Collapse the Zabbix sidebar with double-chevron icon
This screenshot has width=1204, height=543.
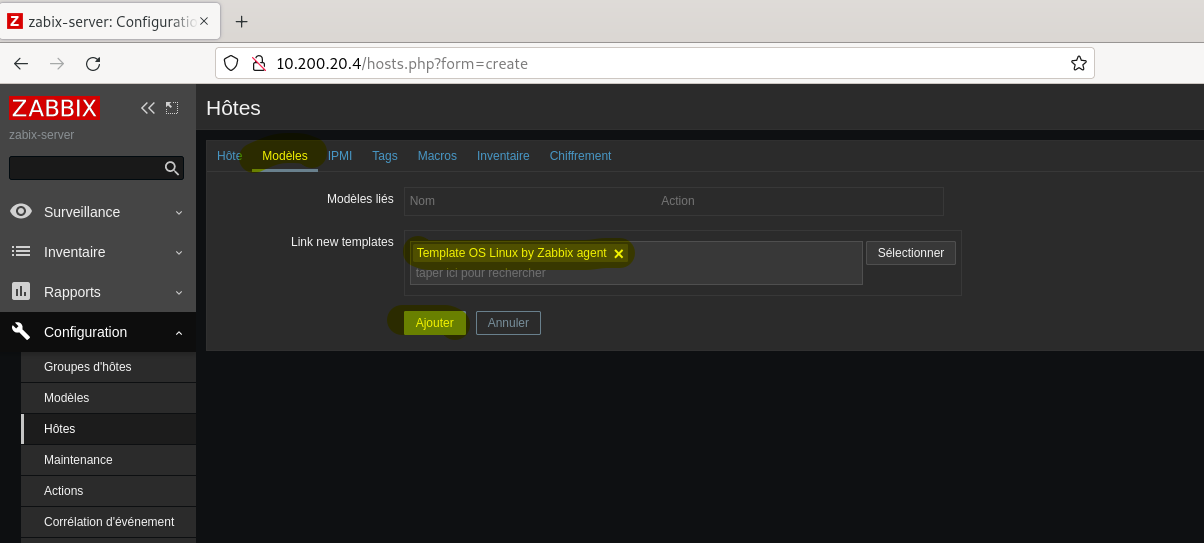point(148,108)
